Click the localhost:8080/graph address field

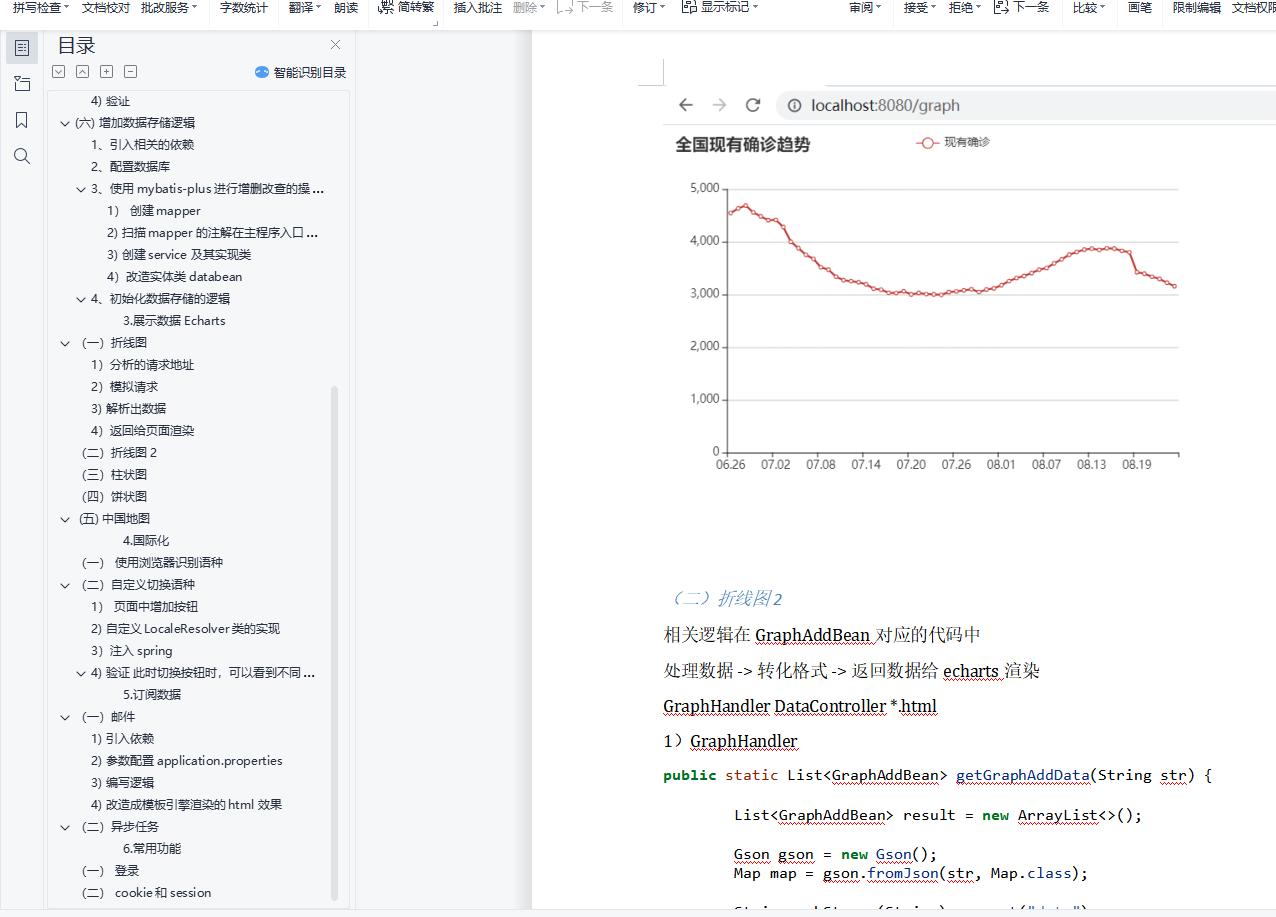[x=1026, y=105]
